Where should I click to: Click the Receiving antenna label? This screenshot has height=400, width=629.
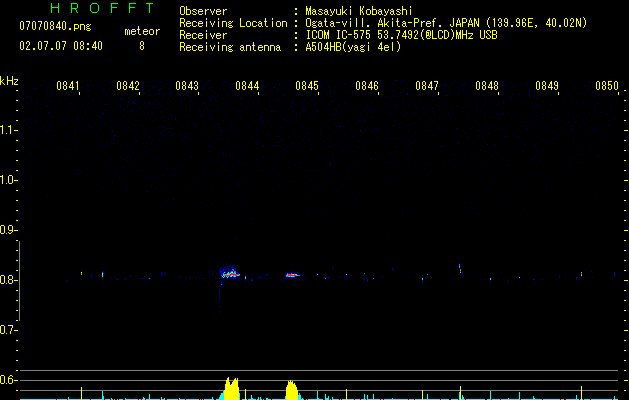pyautogui.click(x=230, y=47)
